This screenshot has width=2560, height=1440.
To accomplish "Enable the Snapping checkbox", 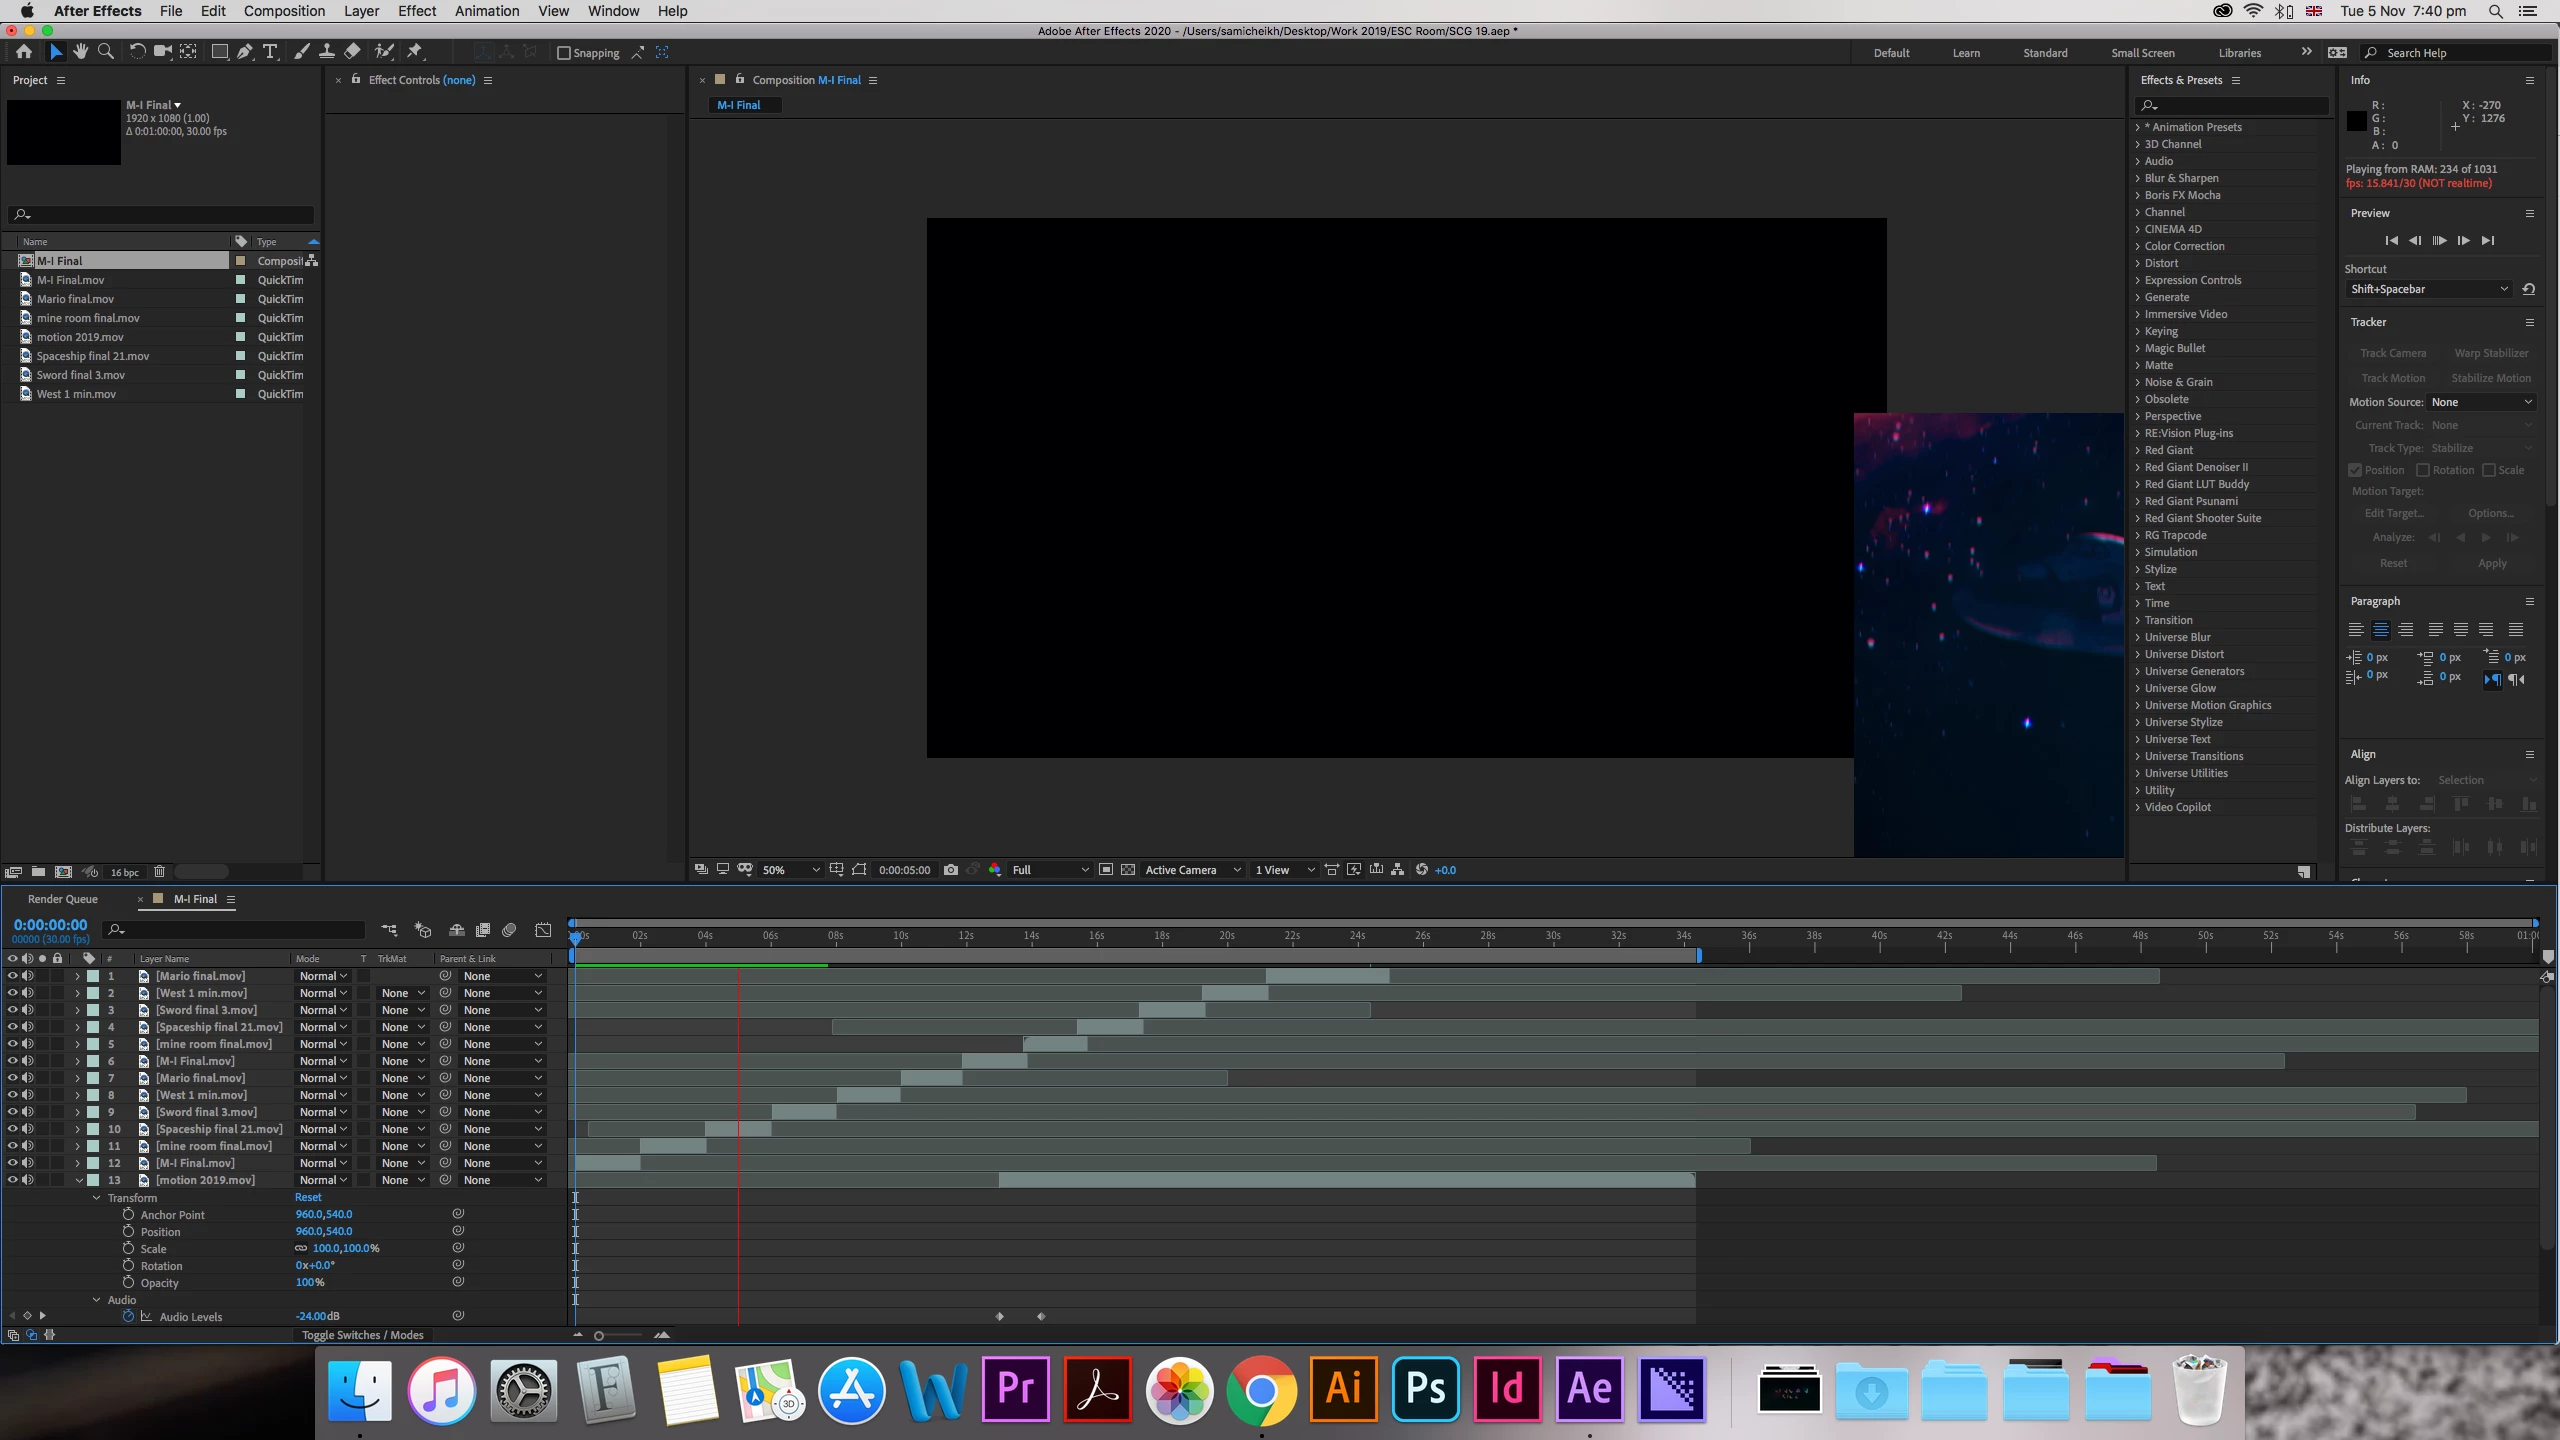I will (x=564, y=53).
